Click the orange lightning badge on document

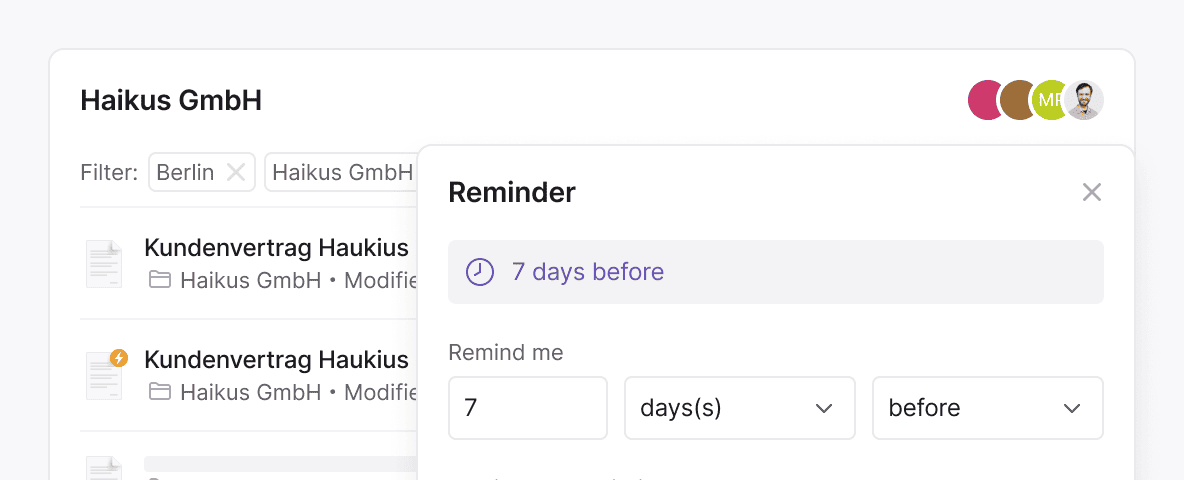click(x=119, y=357)
